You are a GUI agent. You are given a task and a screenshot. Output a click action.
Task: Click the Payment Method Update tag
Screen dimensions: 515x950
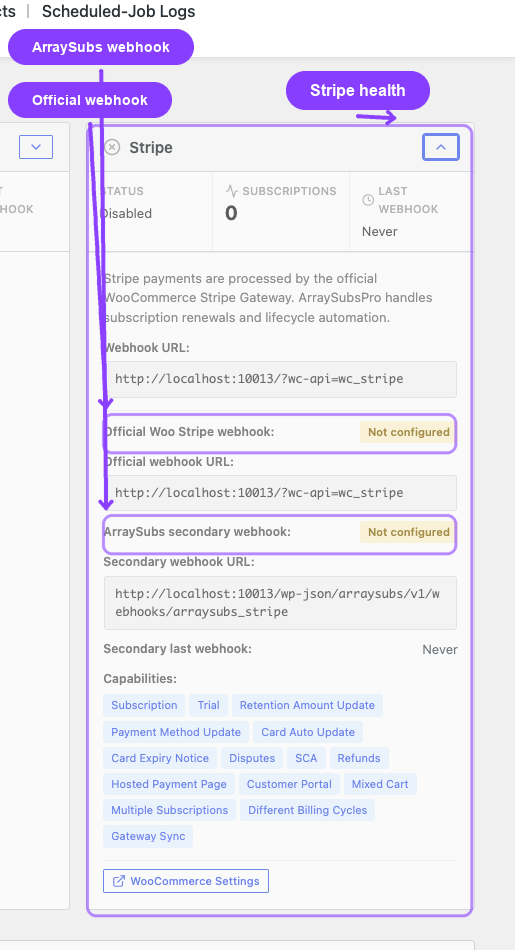[176, 732]
